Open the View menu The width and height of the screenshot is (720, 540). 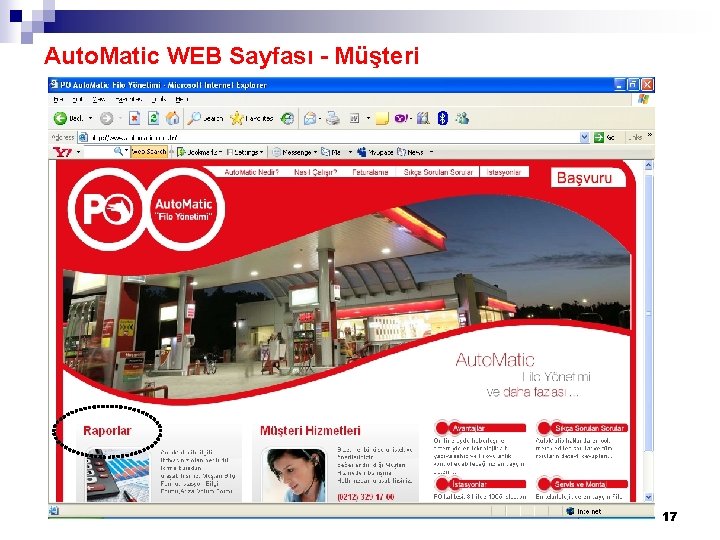98,99
